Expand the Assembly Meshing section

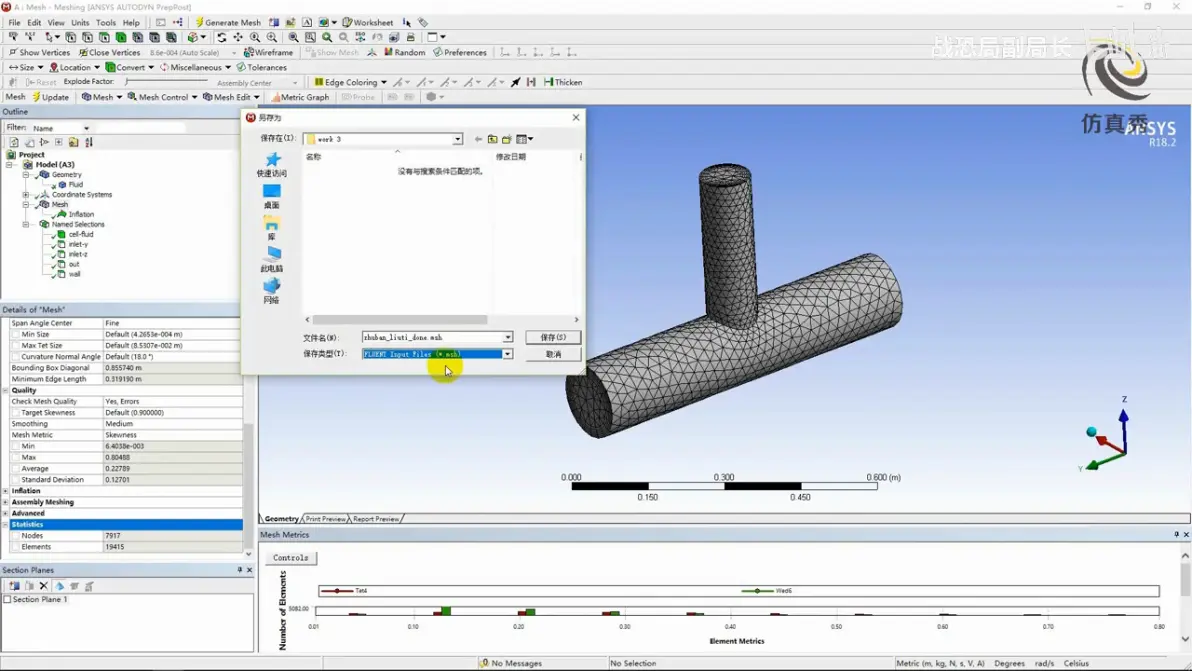[6, 502]
